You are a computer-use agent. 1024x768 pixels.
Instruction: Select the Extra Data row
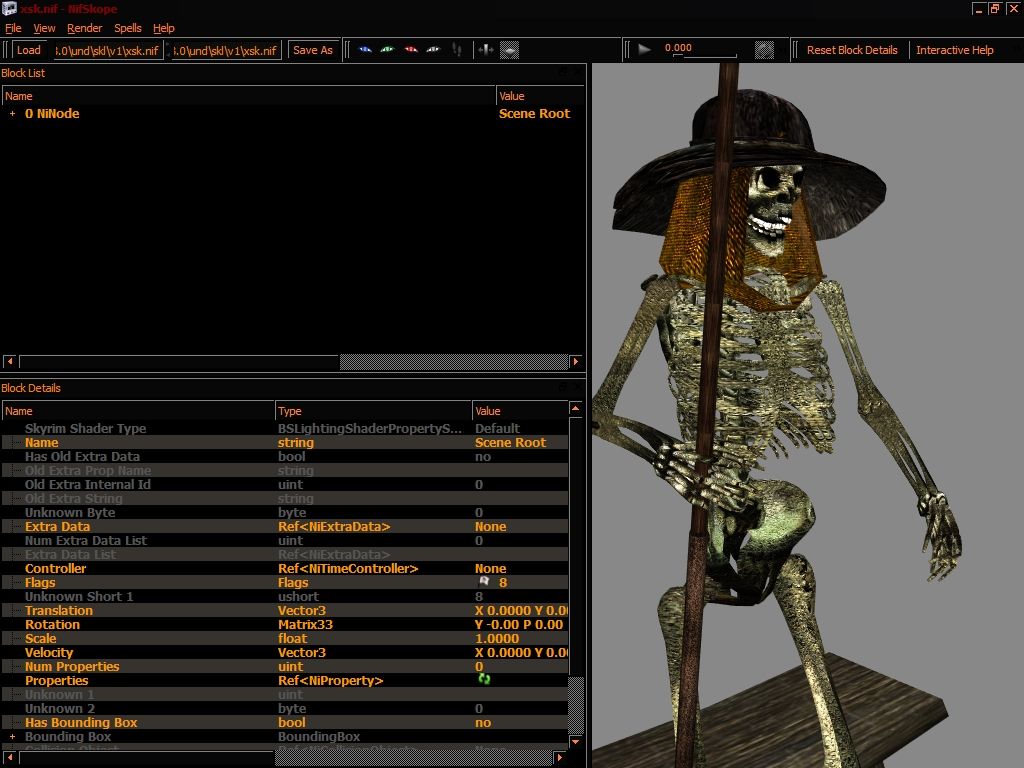coord(285,526)
